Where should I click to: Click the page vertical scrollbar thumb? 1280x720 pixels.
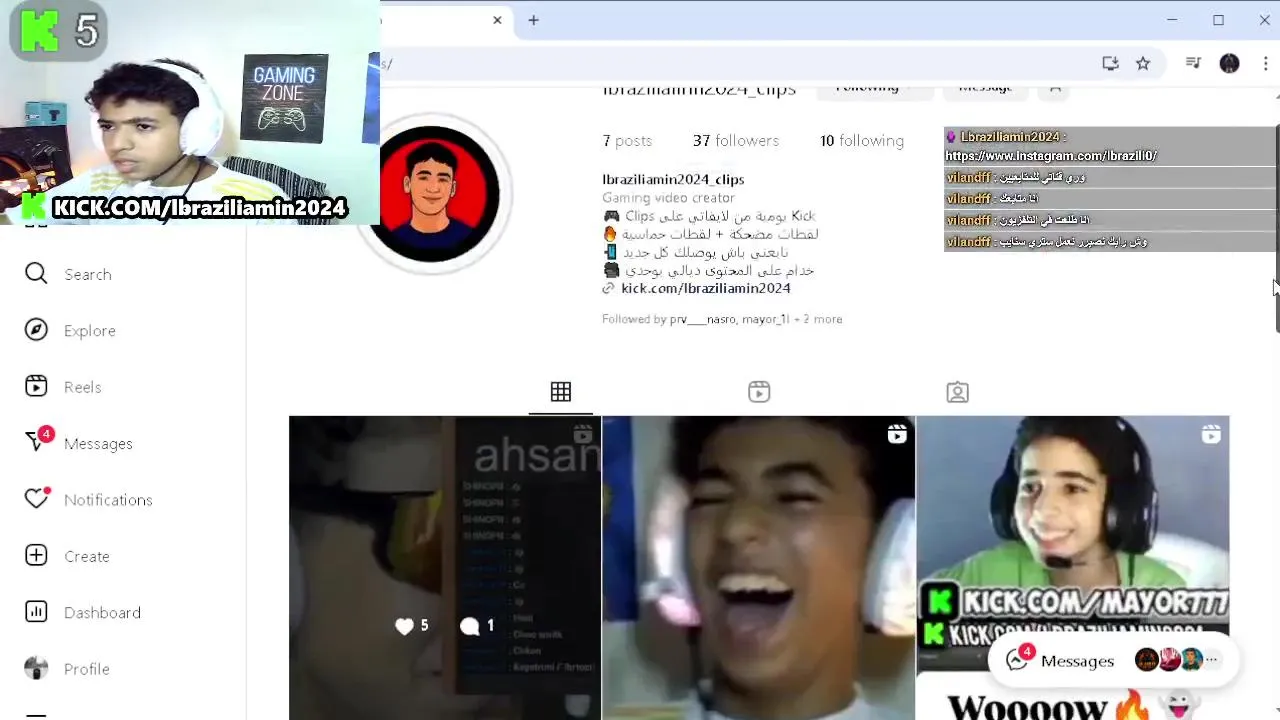coord(1276,229)
